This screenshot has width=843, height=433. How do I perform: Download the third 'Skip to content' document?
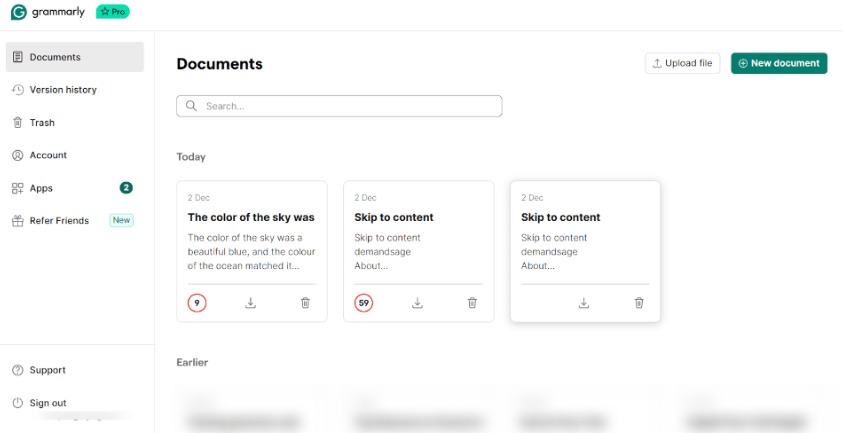click(584, 303)
